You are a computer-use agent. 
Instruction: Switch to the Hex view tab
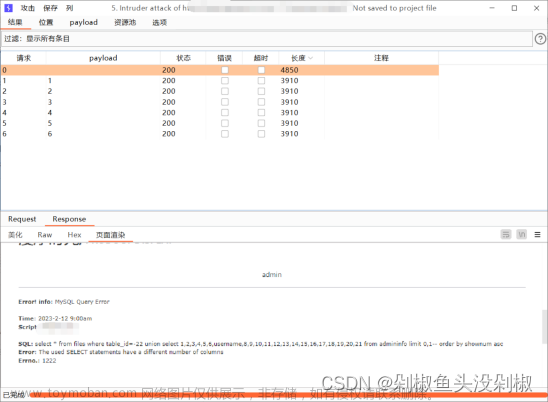(74, 235)
